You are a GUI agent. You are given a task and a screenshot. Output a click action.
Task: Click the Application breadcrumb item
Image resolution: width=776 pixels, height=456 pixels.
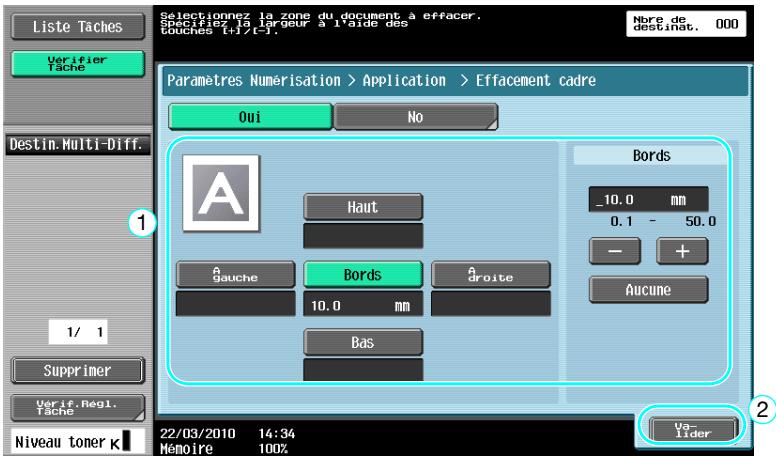point(404,80)
